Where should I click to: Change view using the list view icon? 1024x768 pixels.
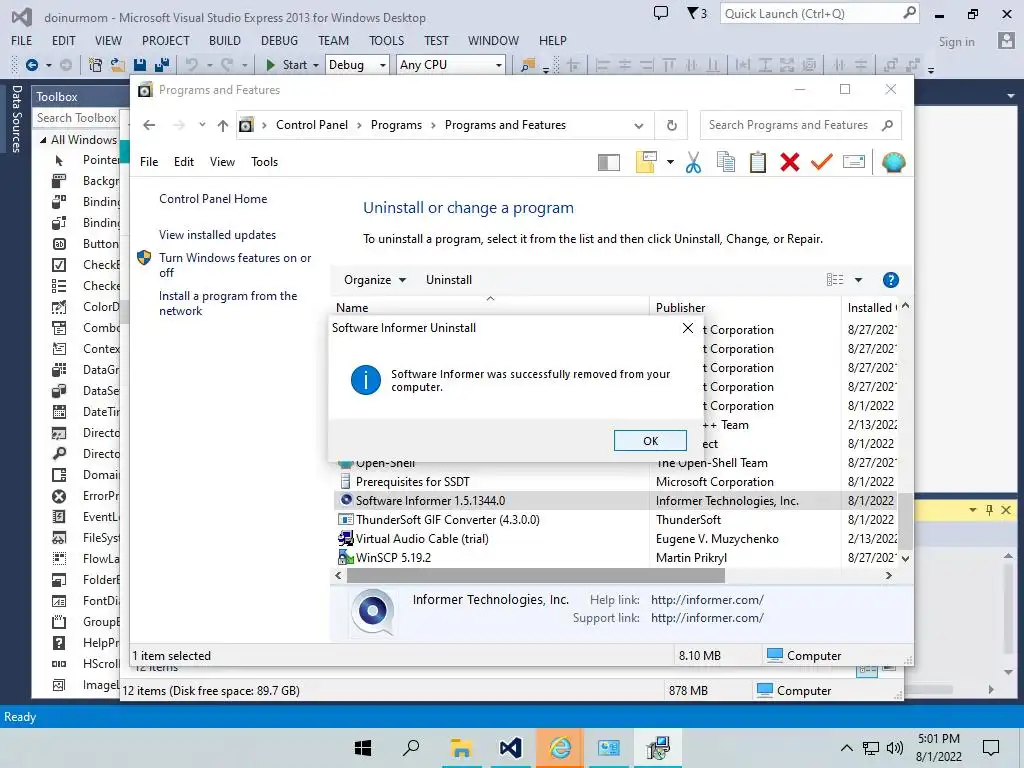[x=835, y=280]
